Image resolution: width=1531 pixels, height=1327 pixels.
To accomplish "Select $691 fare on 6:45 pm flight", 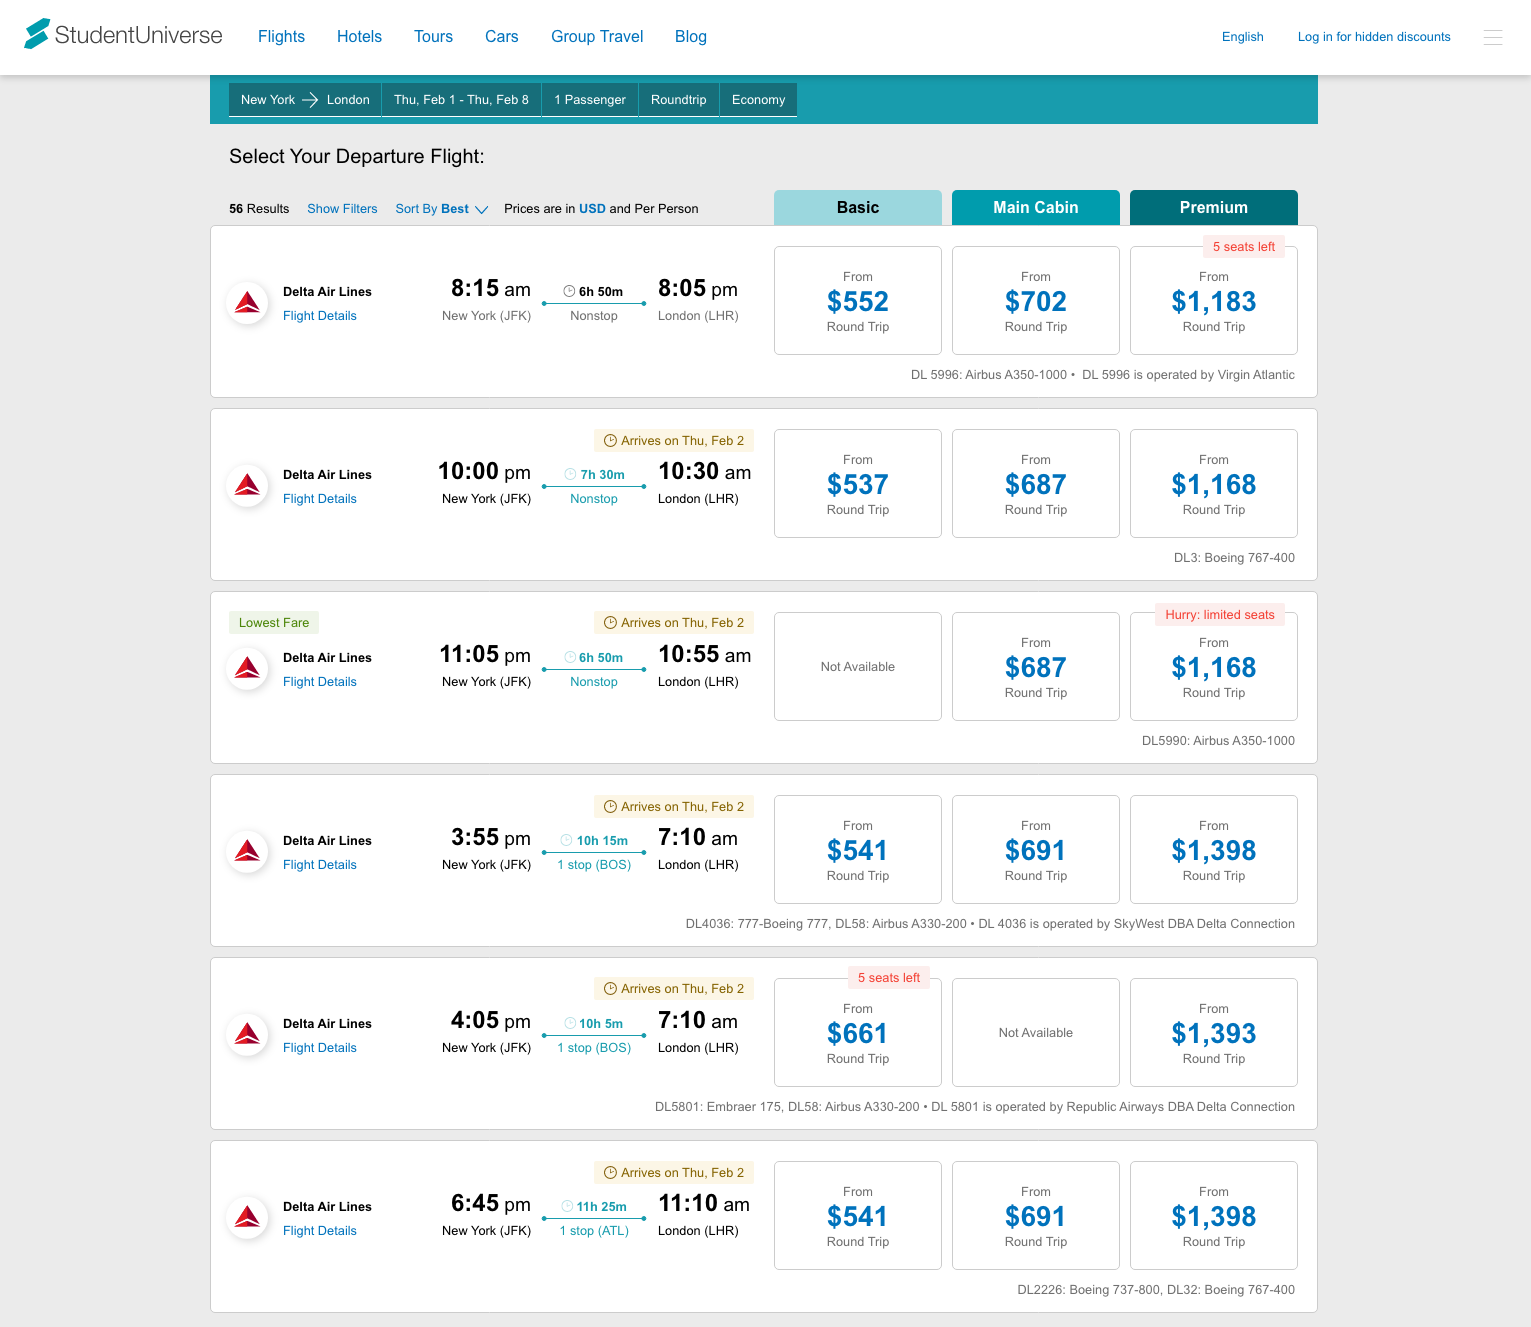I will [1036, 1215].
